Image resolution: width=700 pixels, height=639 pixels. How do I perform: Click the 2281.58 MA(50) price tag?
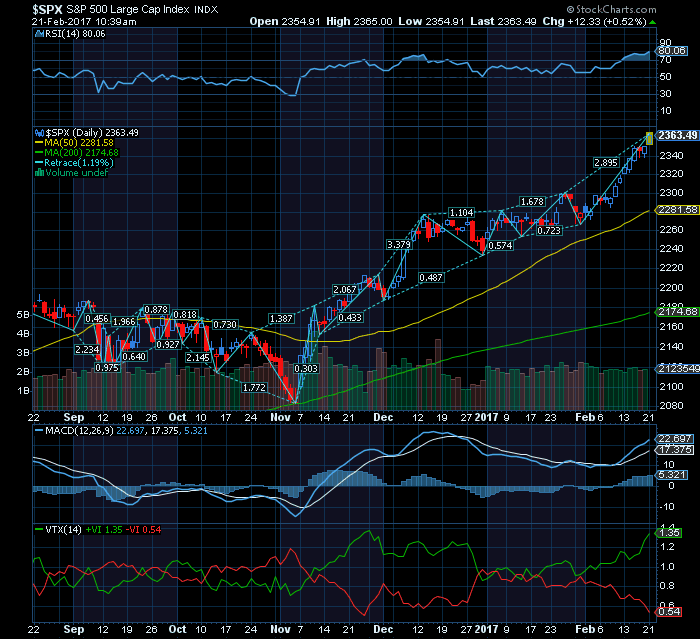tap(677, 210)
